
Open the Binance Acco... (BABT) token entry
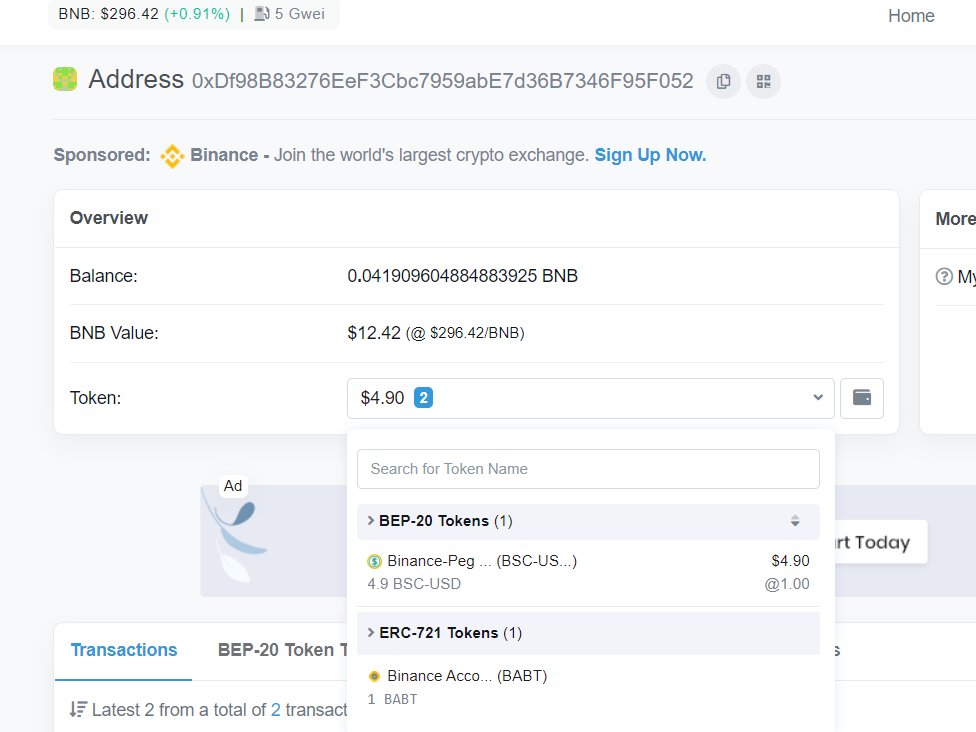click(x=588, y=687)
